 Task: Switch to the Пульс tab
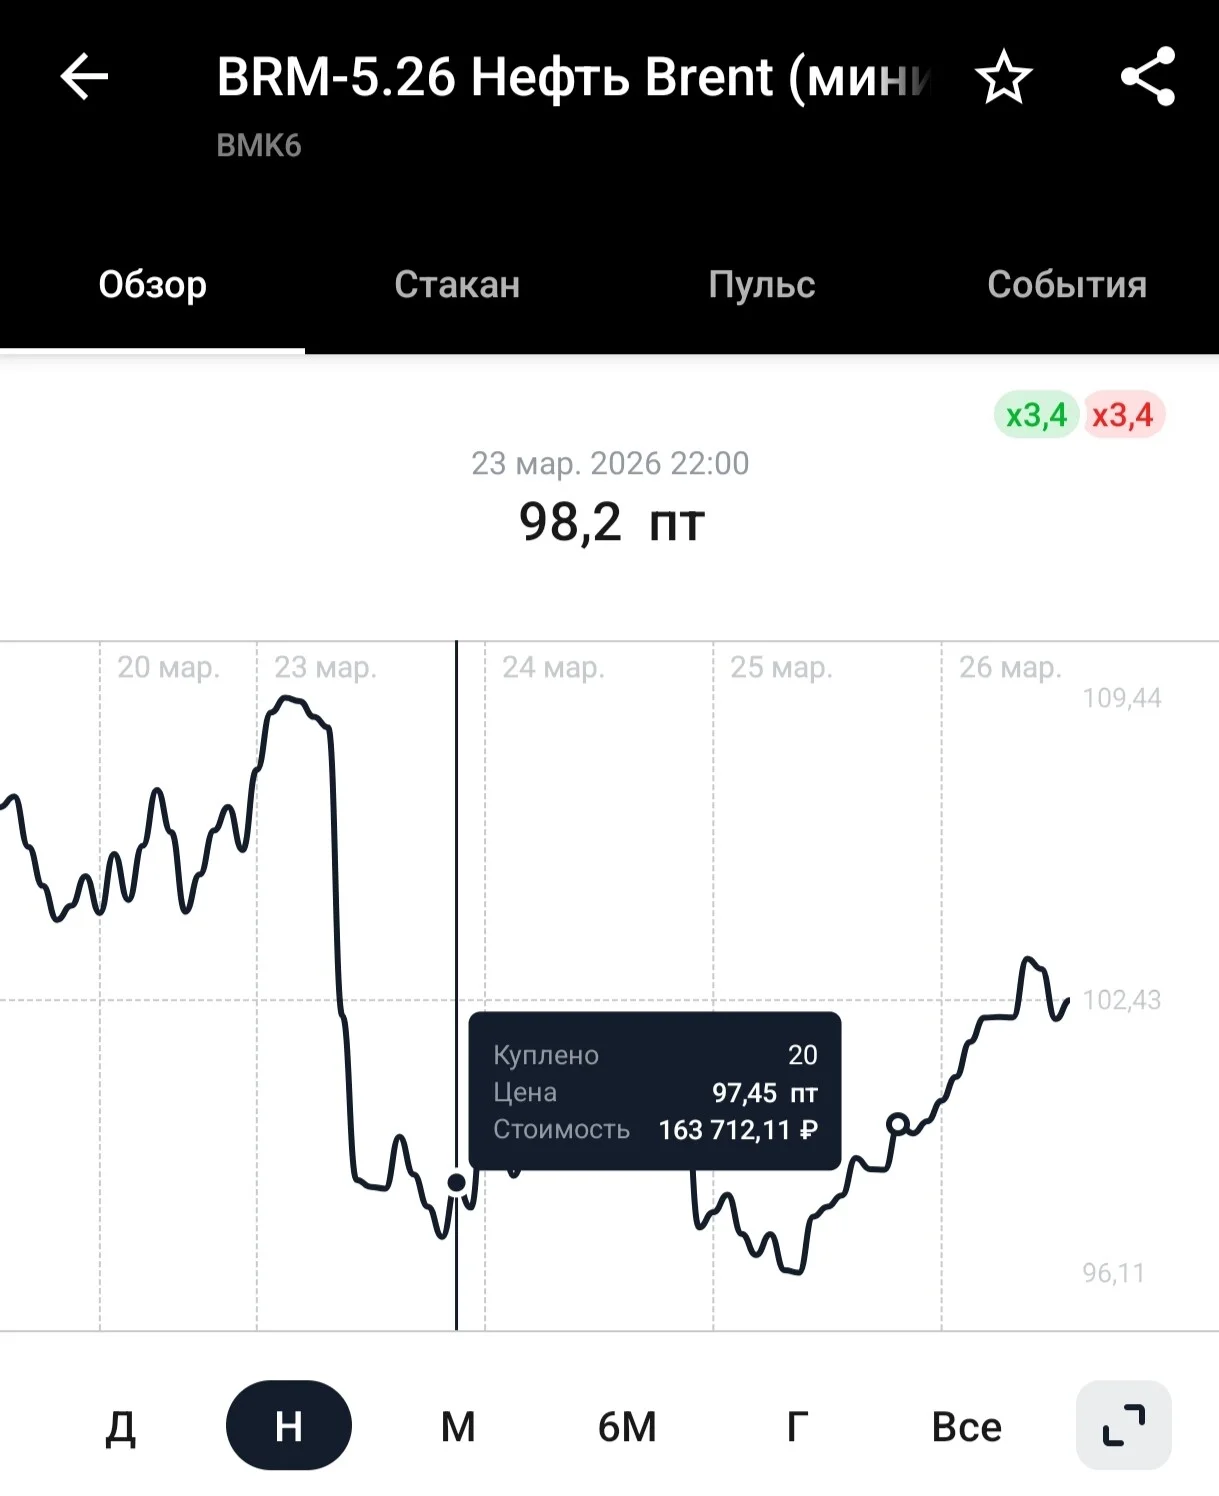(762, 285)
